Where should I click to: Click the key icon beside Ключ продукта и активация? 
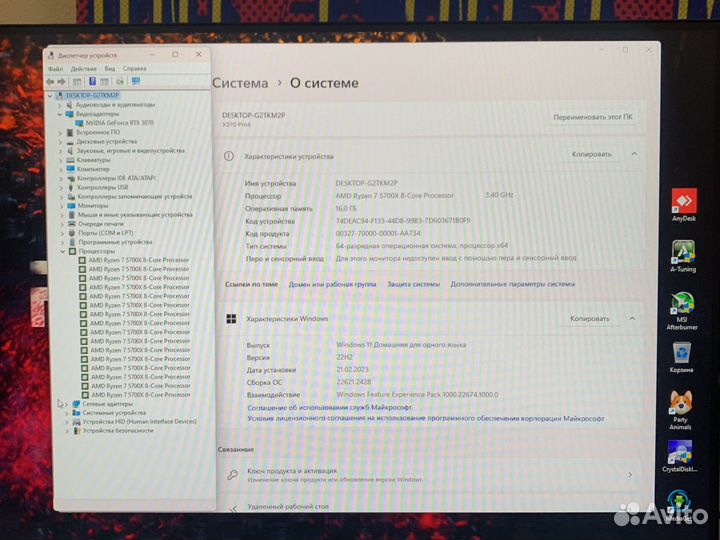[232, 475]
